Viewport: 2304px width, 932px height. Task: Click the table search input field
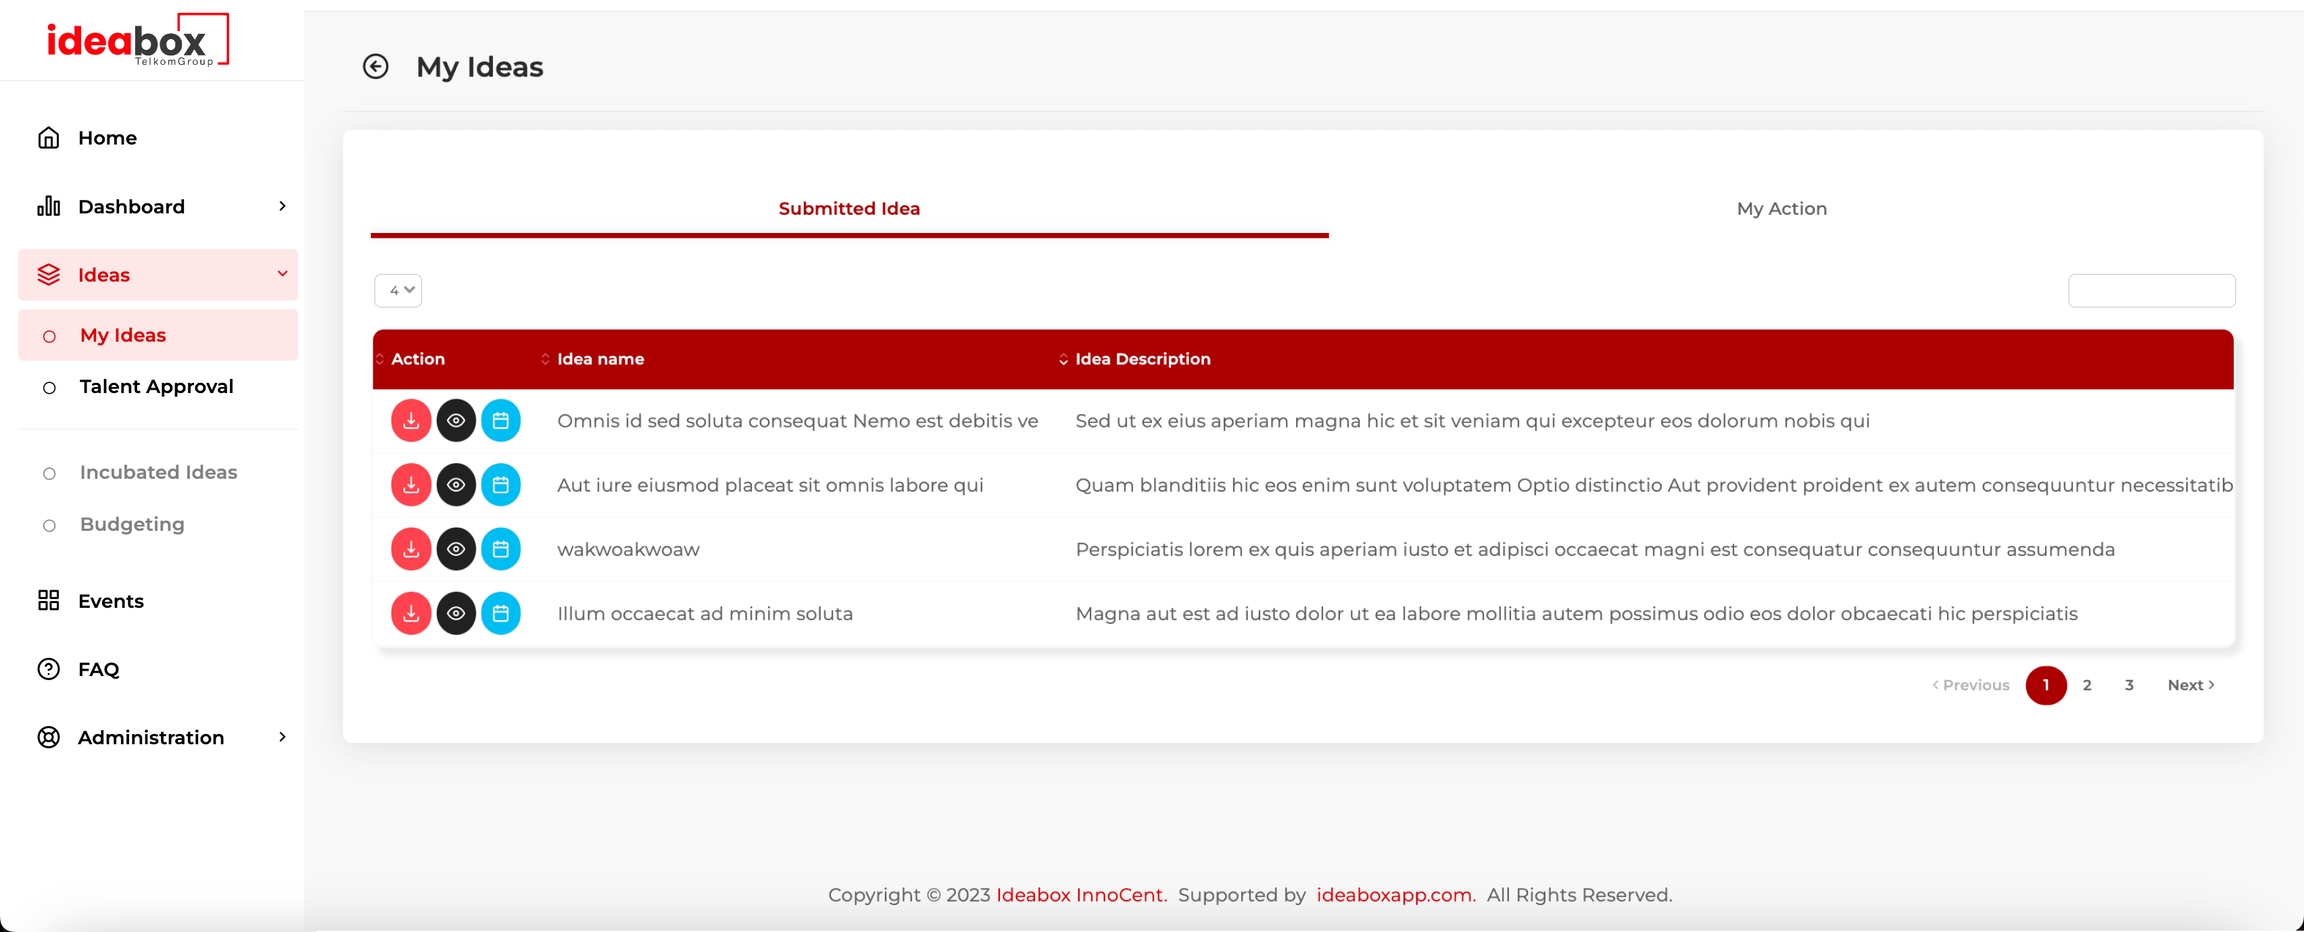tap(2151, 291)
